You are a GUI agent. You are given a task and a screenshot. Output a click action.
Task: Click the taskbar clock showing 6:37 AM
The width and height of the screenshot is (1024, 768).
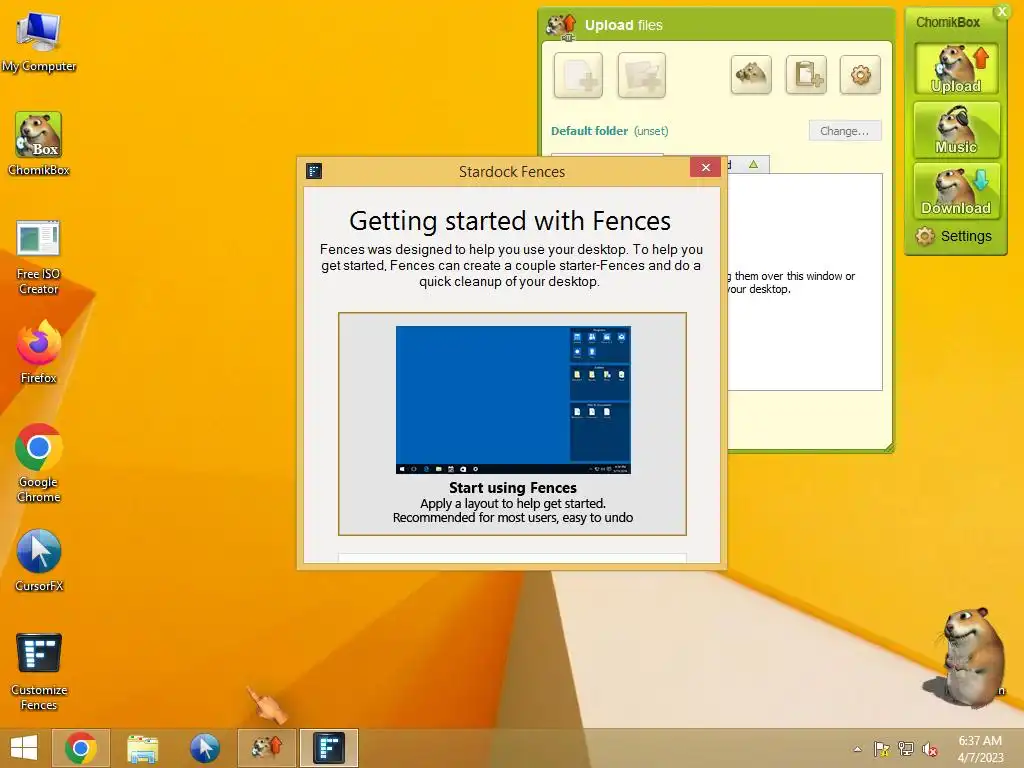(980, 749)
